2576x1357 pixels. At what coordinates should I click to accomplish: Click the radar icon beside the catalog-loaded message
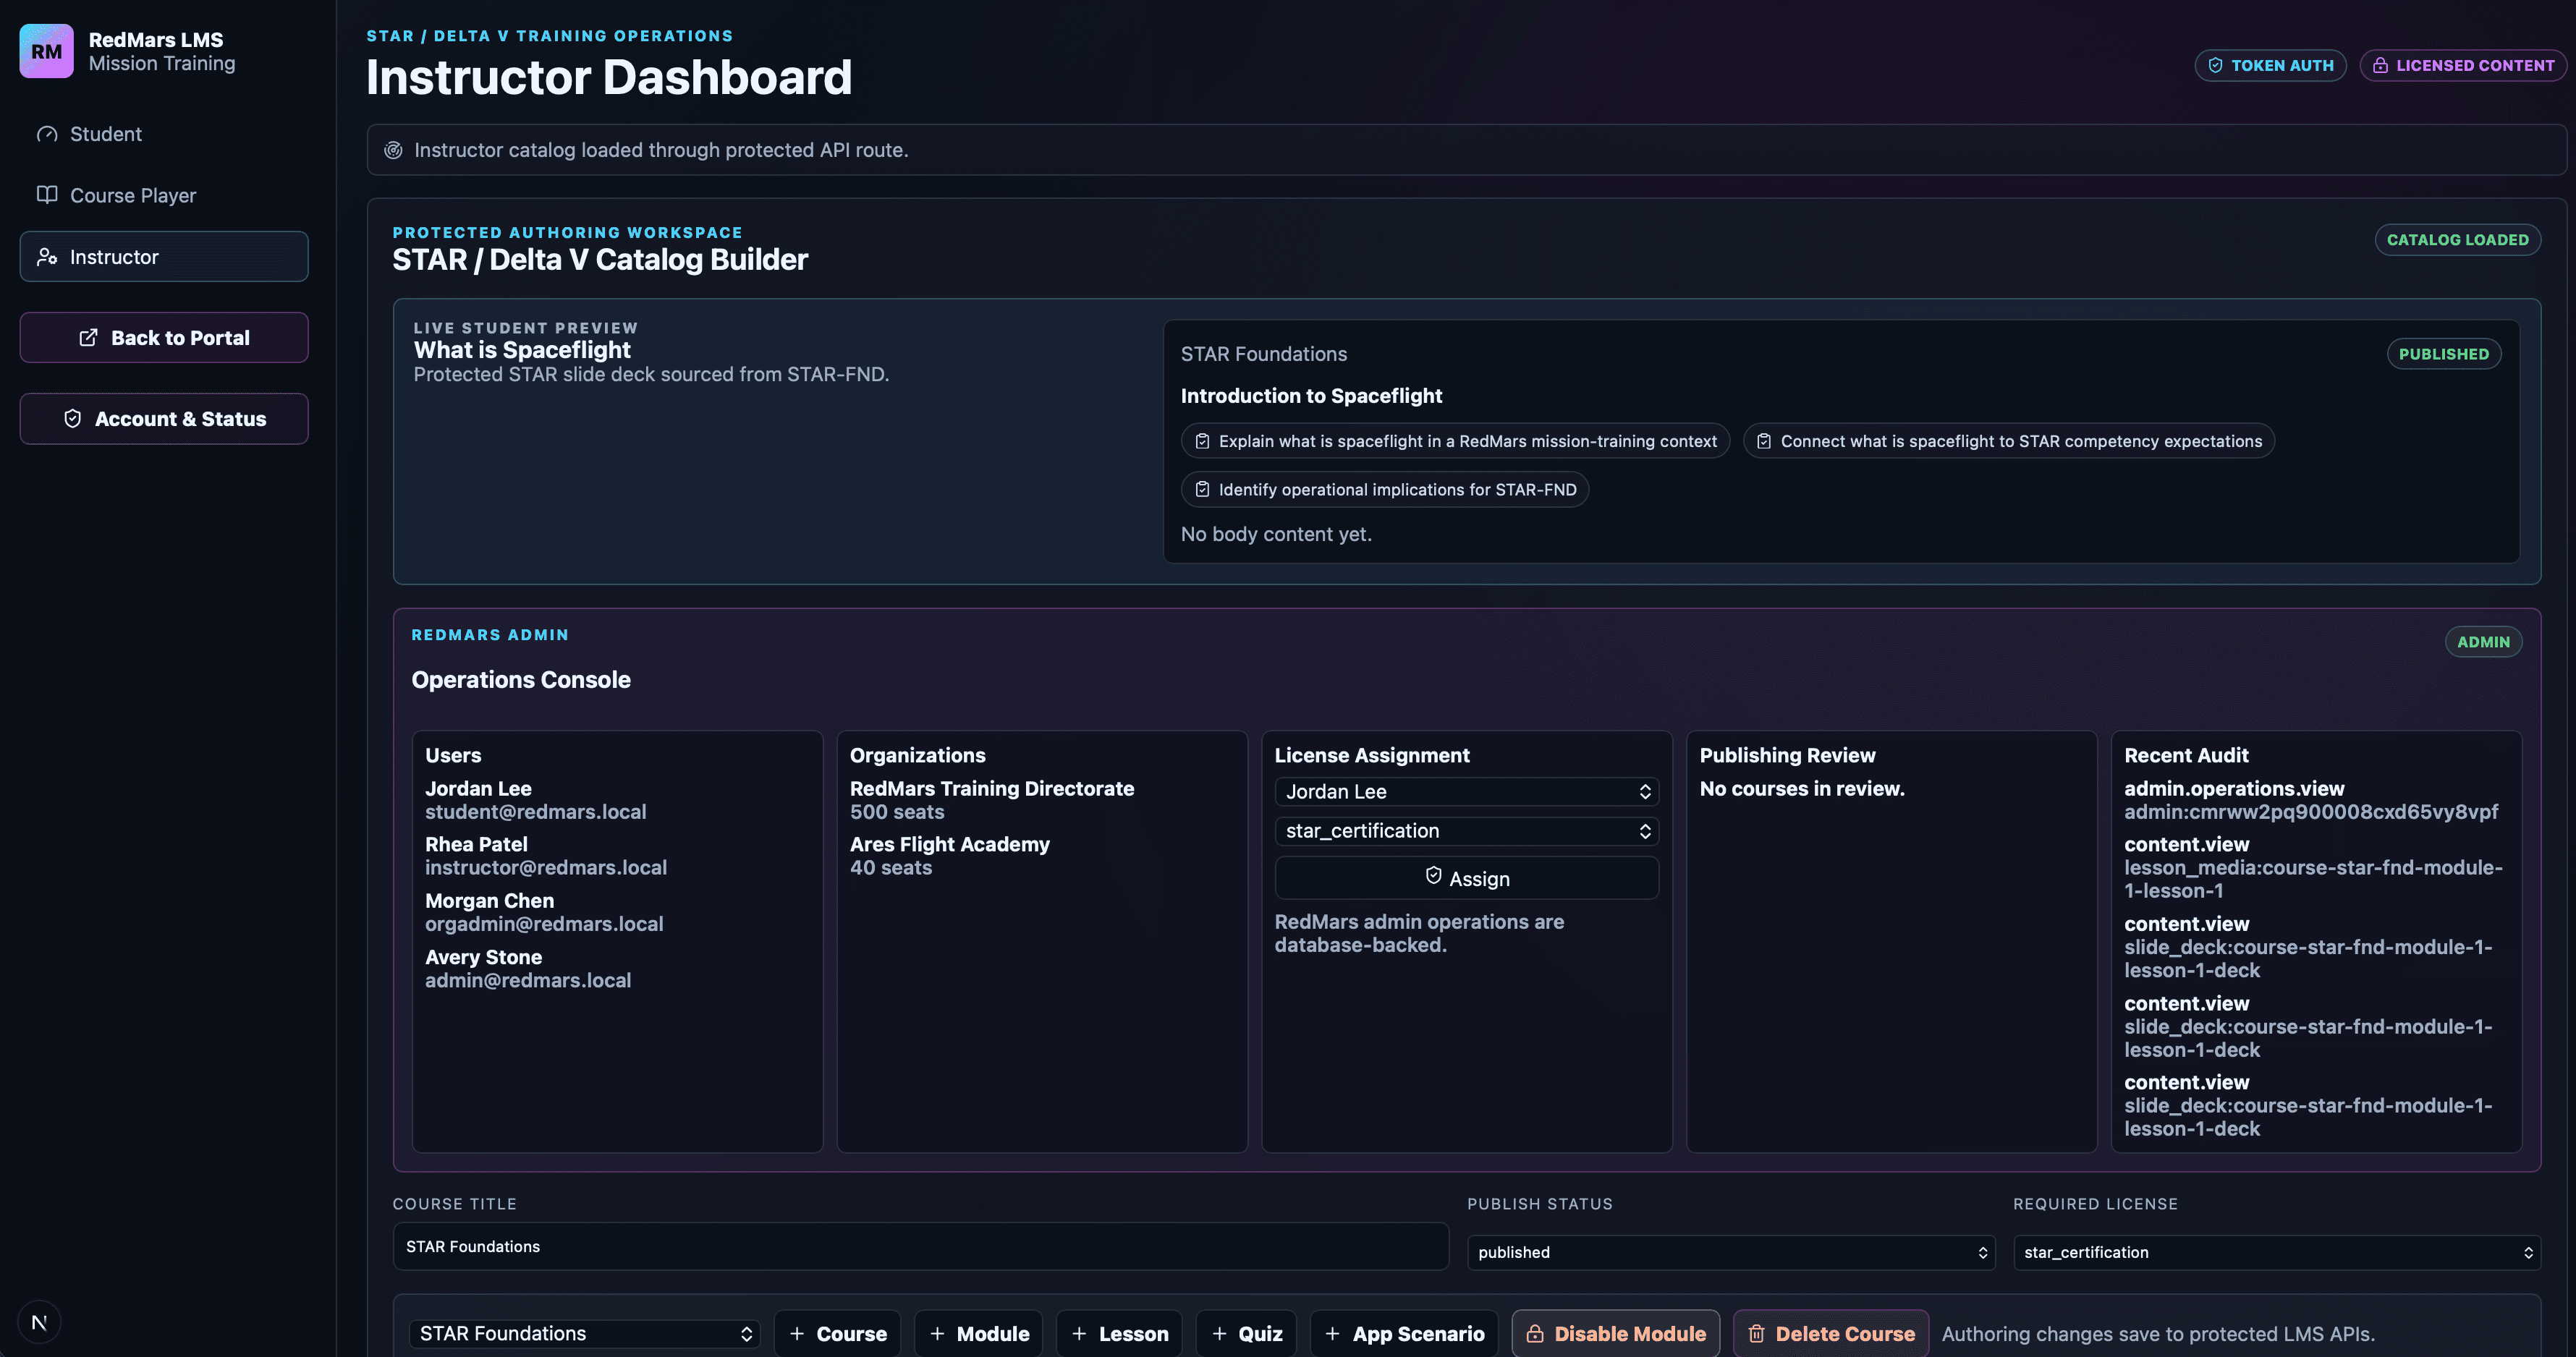[x=394, y=150]
